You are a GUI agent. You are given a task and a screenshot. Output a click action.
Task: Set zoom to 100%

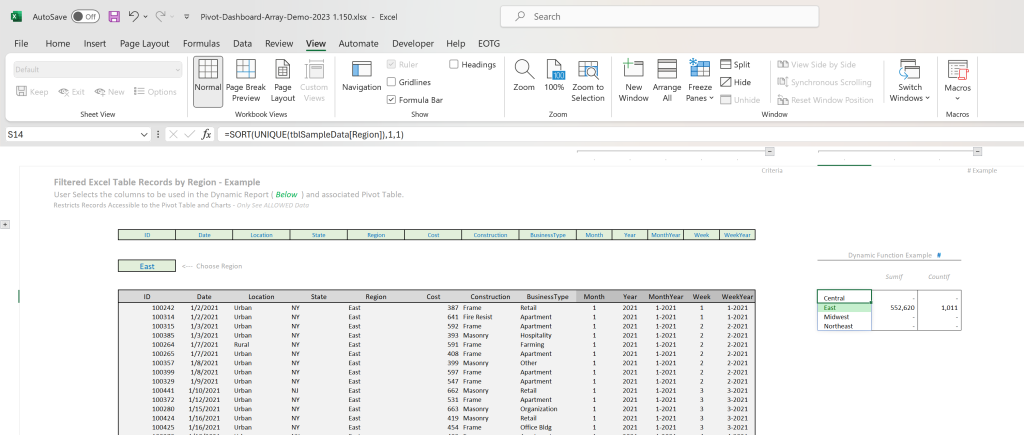coord(554,77)
